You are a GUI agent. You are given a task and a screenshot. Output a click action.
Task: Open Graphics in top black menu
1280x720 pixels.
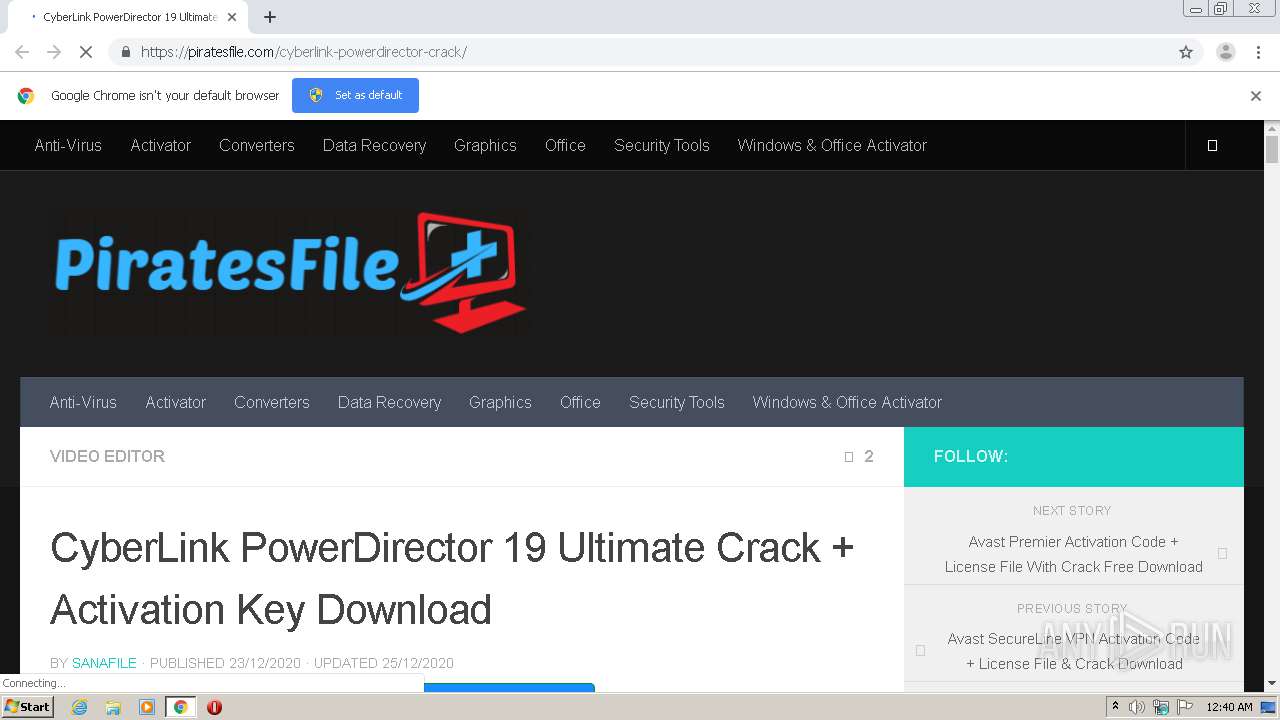(x=485, y=145)
